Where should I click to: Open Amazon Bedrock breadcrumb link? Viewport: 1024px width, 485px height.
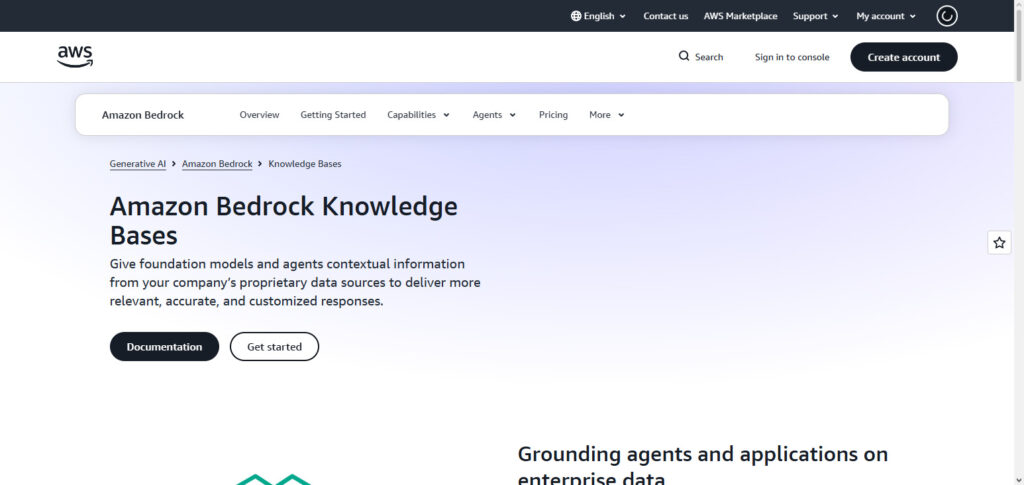(217, 164)
